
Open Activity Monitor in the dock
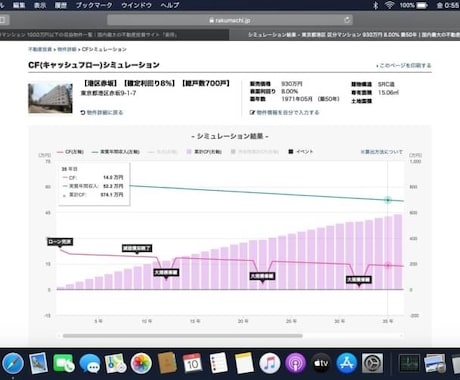click(x=410, y=363)
